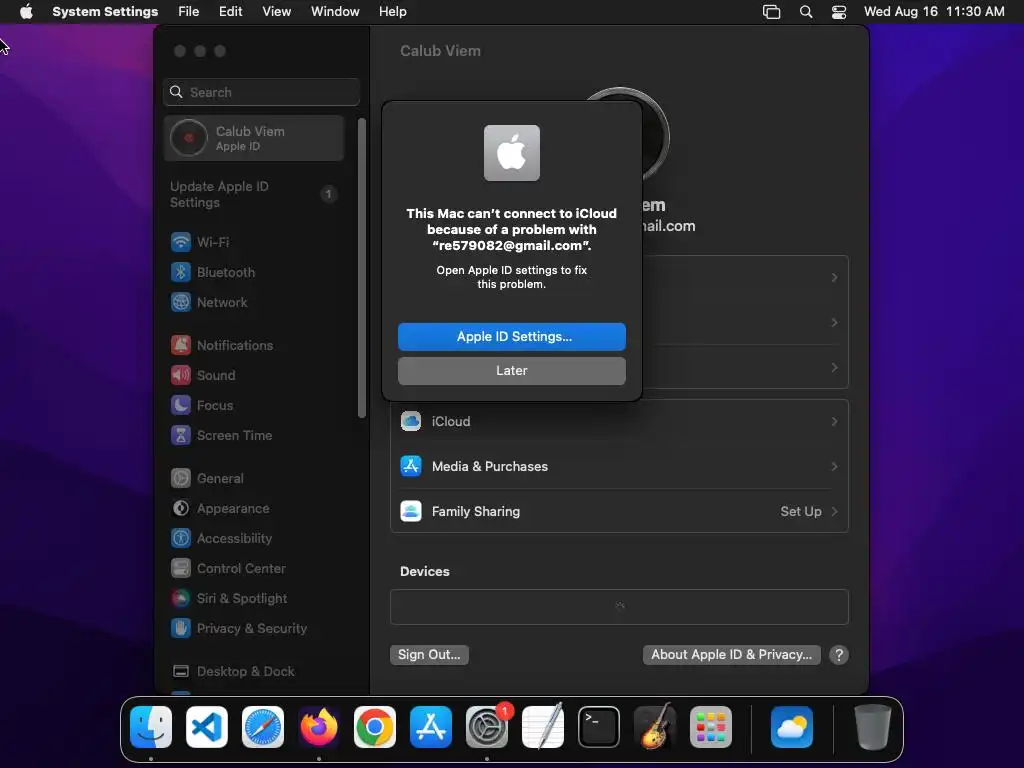Launch Firefox from the Dock
Image resolution: width=1024 pixels, height=768 pixels.
pyautogui.click(x=319, y=727)
